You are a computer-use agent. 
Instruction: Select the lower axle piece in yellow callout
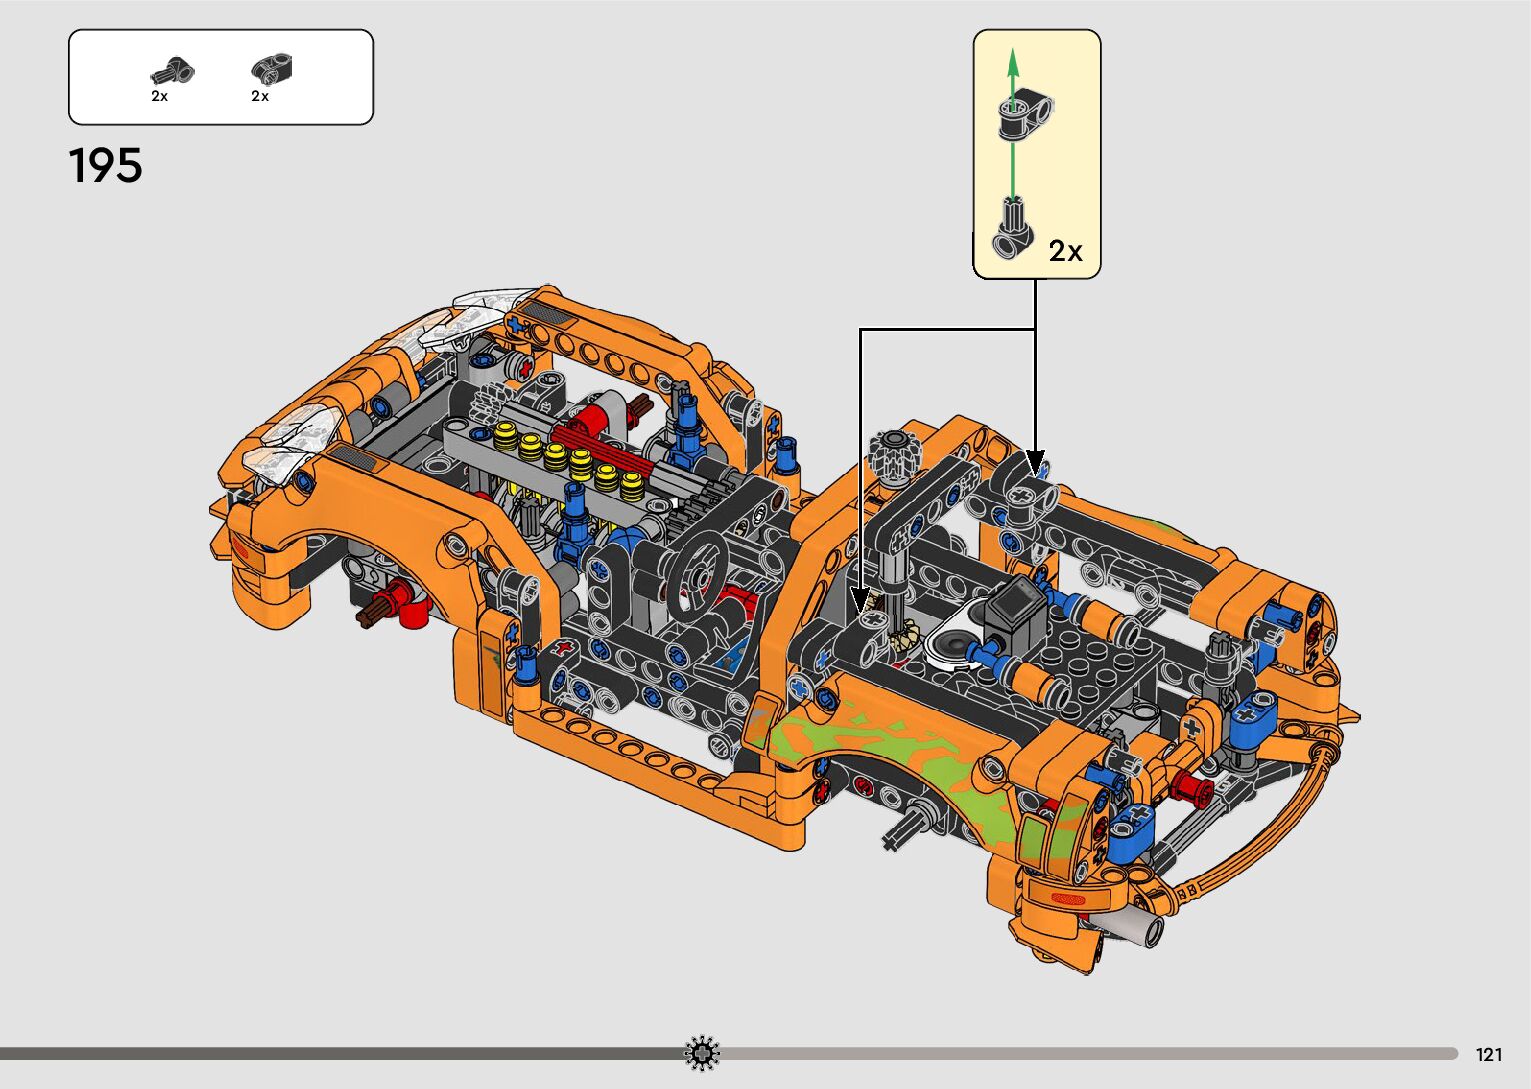[1014, 229]
